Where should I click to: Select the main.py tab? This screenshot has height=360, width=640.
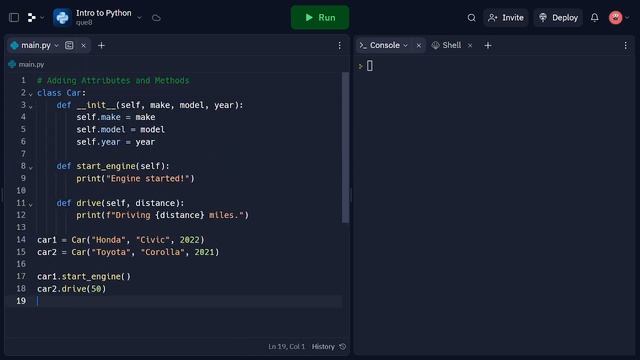coord(36,45)
